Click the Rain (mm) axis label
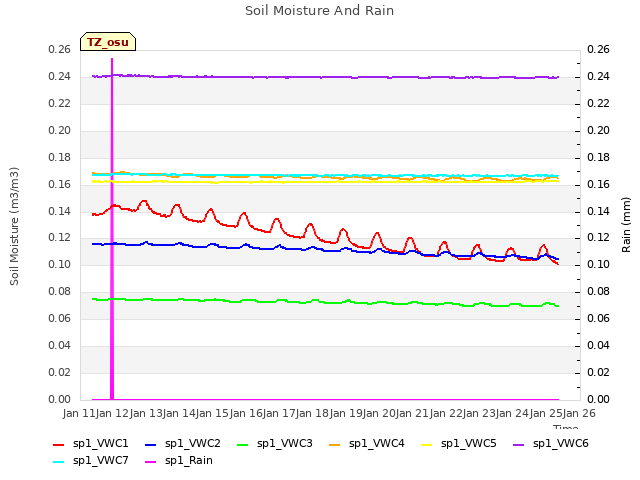The image size is (640, 480). pyautogui.click(x=626, y=225)
